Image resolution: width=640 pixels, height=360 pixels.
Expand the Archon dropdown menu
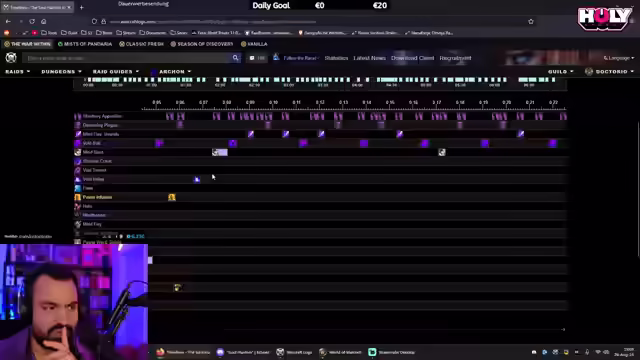click(x=171, y=71)
